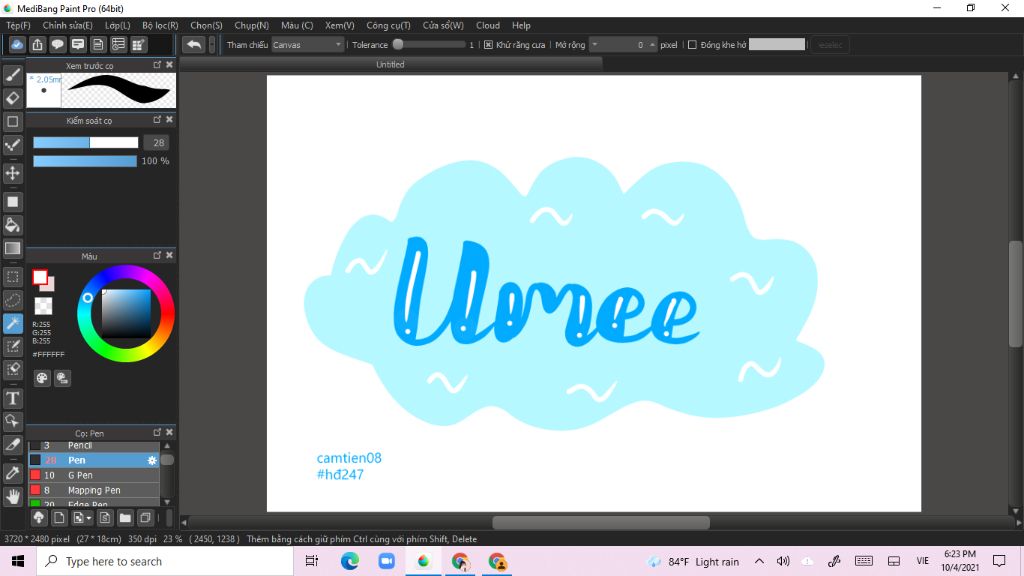The width and height of the screenshot is (1024, 576).
Task: Open the color palette icon
Action: click(x=42, y=378)
